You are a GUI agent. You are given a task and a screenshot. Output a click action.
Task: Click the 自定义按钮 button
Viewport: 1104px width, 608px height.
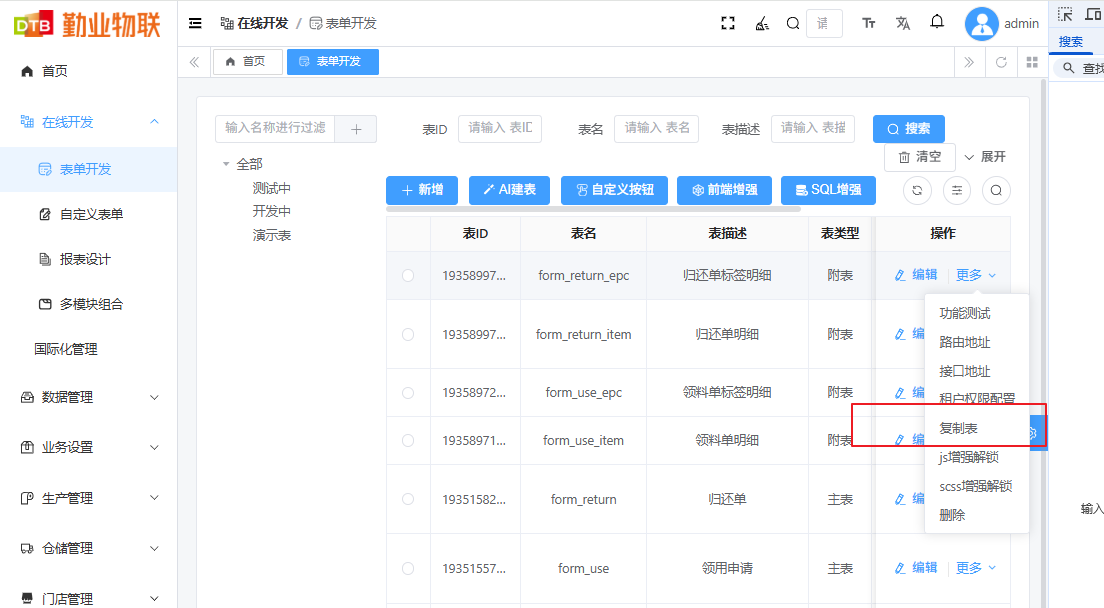click(614, 190)
